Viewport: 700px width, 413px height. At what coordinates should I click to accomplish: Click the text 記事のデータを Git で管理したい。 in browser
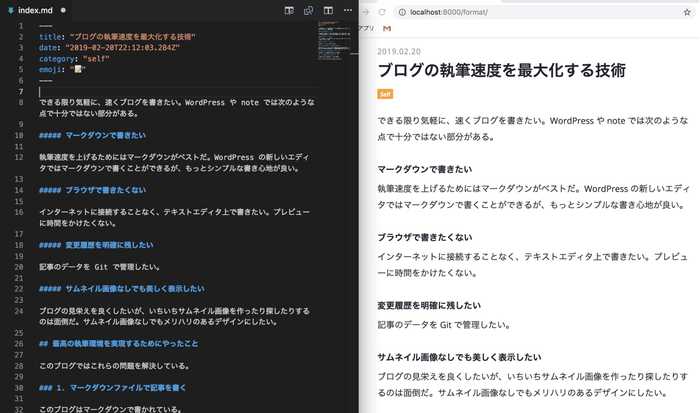point(444,325)
